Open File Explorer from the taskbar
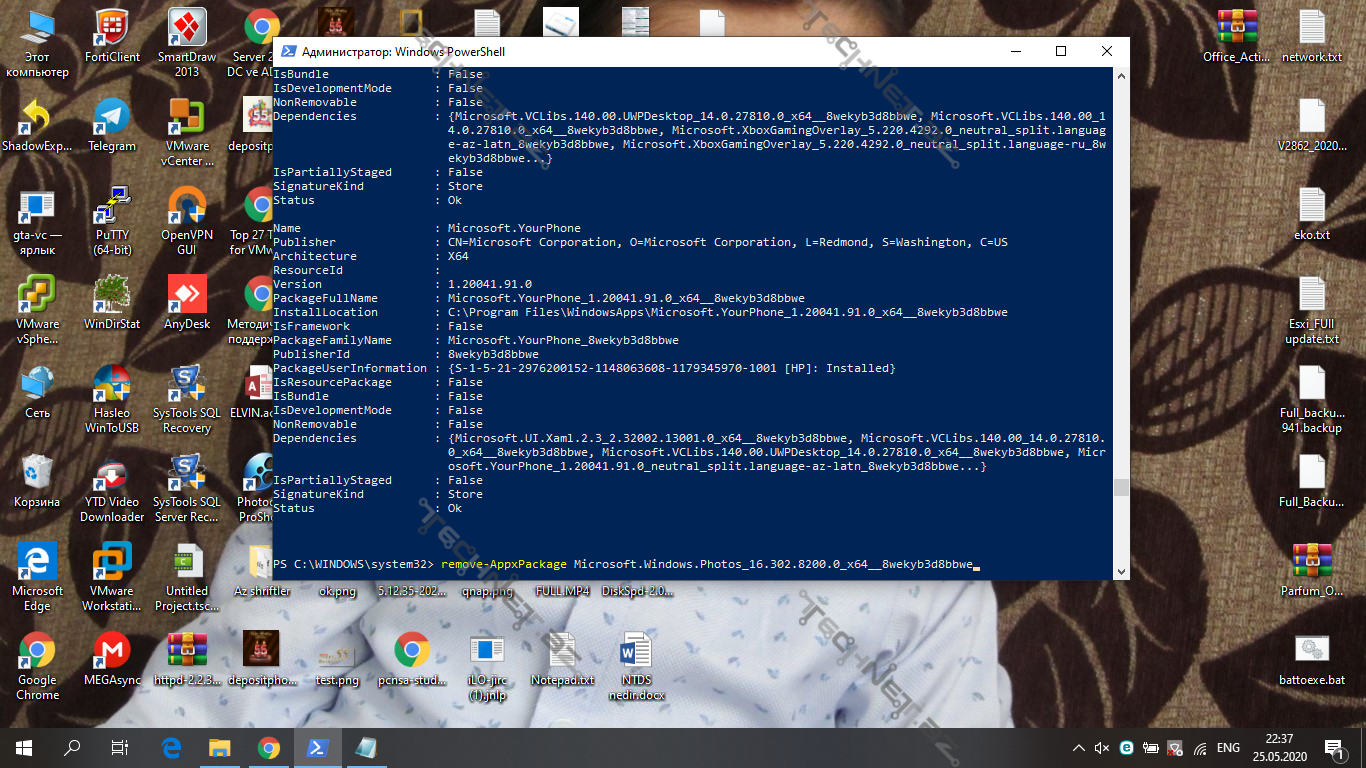 point(219,747)
